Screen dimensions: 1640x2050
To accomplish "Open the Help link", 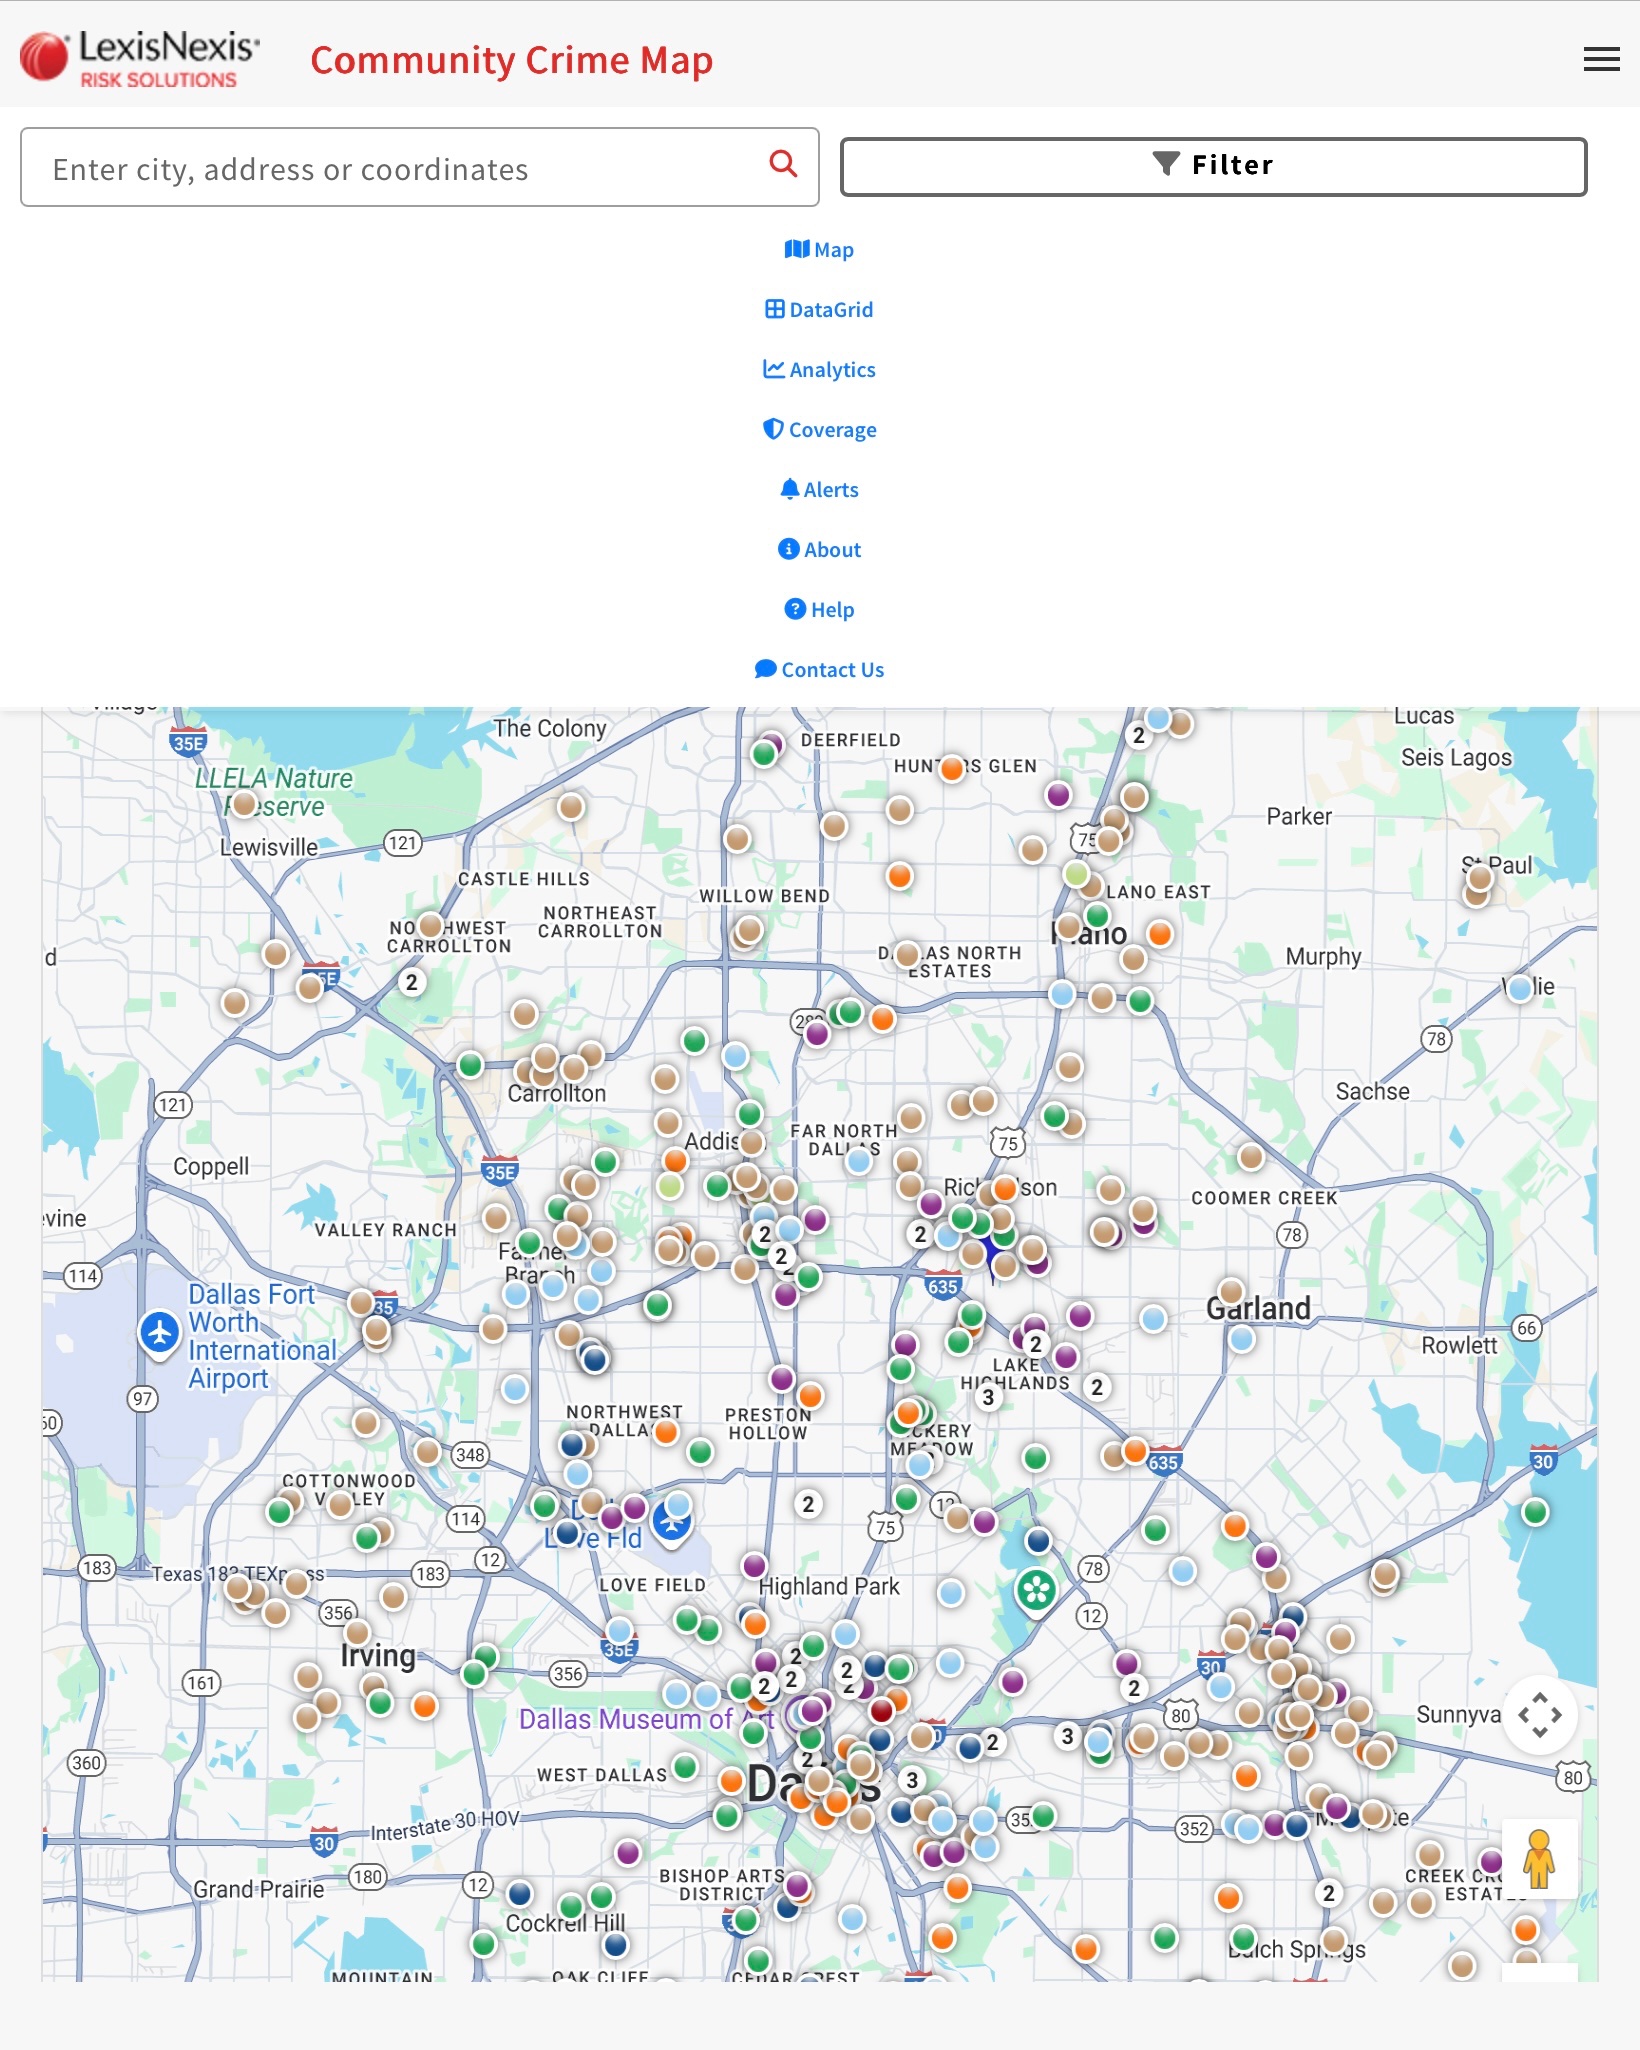I will tap(819, 610).
